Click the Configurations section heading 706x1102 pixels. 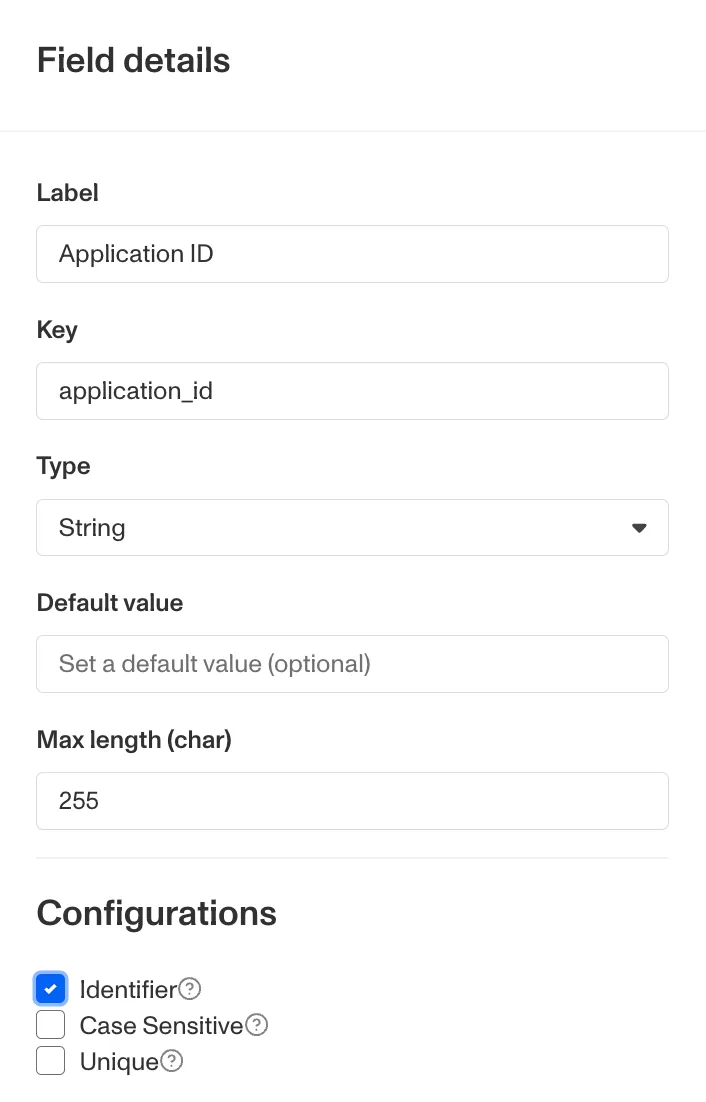156,913
